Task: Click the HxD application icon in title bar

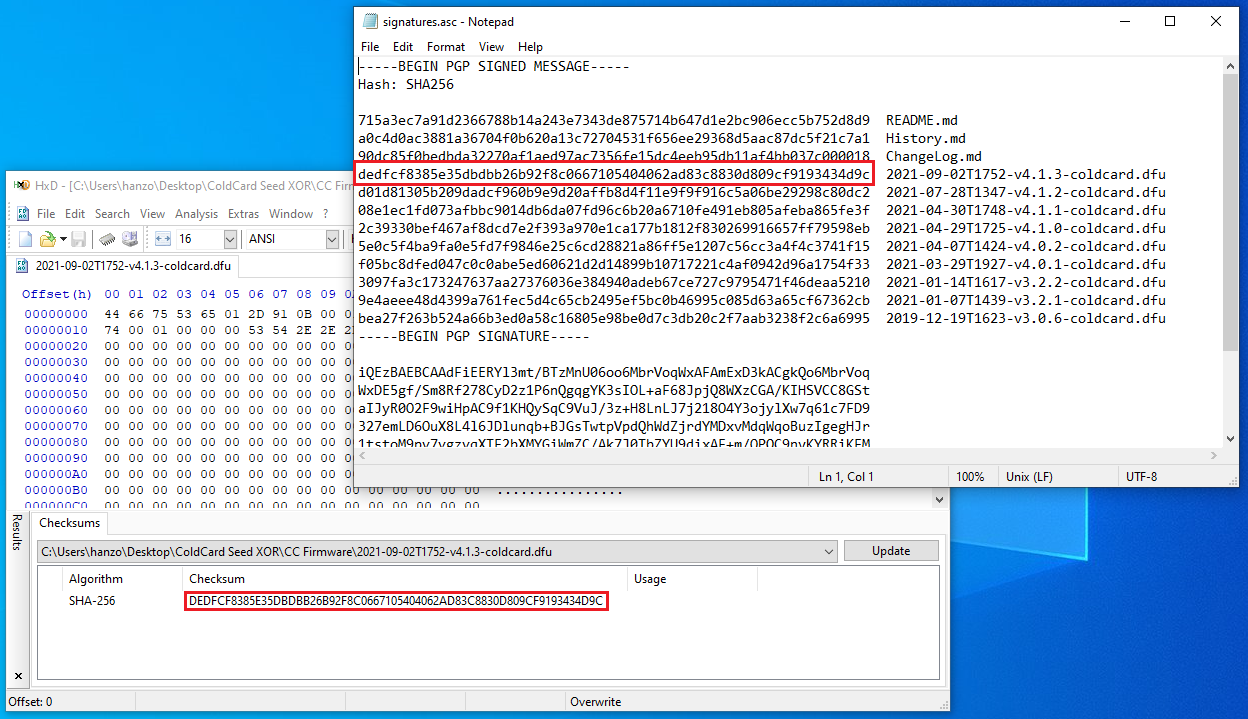Action: (x=22, y=185)
